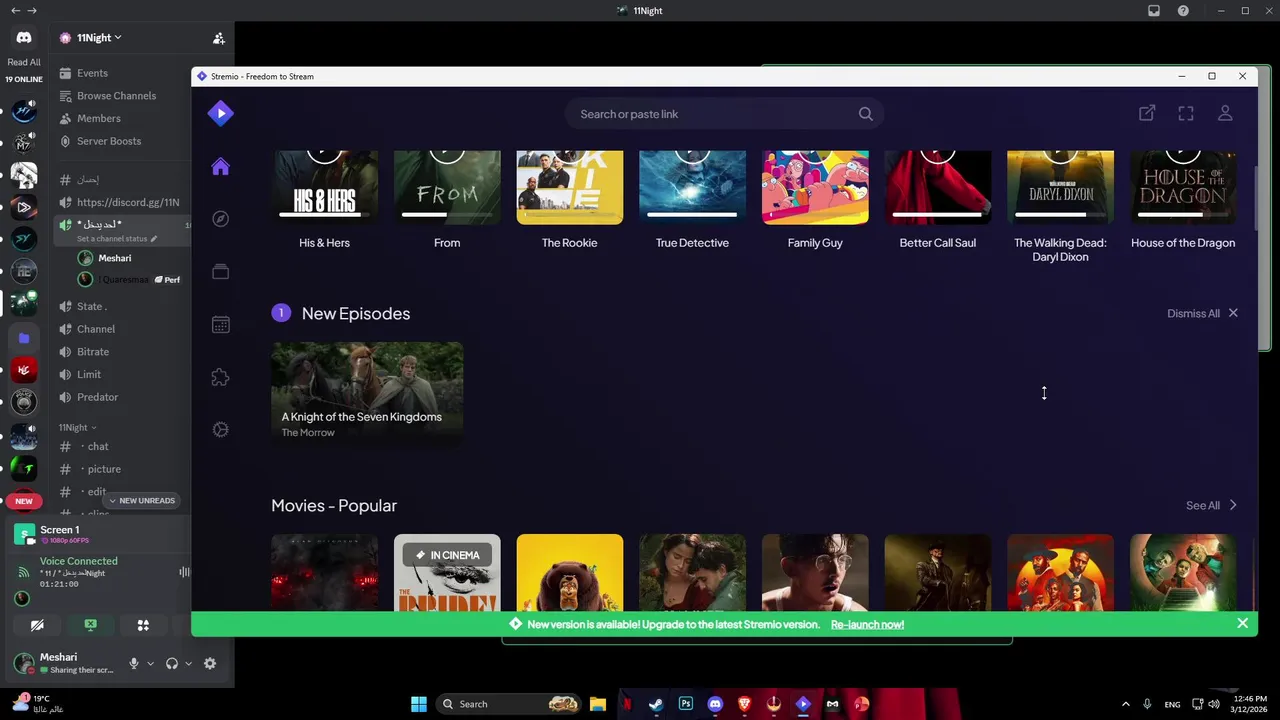Click the open-external-link icon in Stremio header

(1147, 114)
